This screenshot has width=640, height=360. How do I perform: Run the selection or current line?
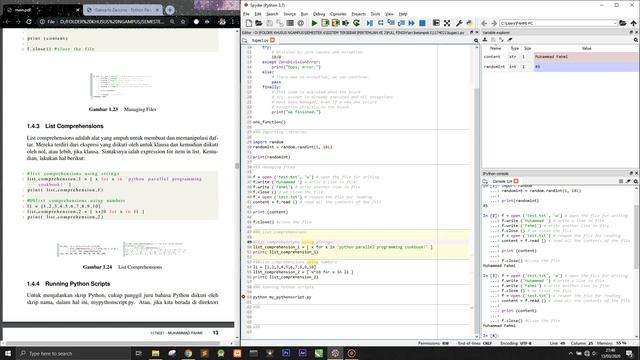click(x=346, y=23)
